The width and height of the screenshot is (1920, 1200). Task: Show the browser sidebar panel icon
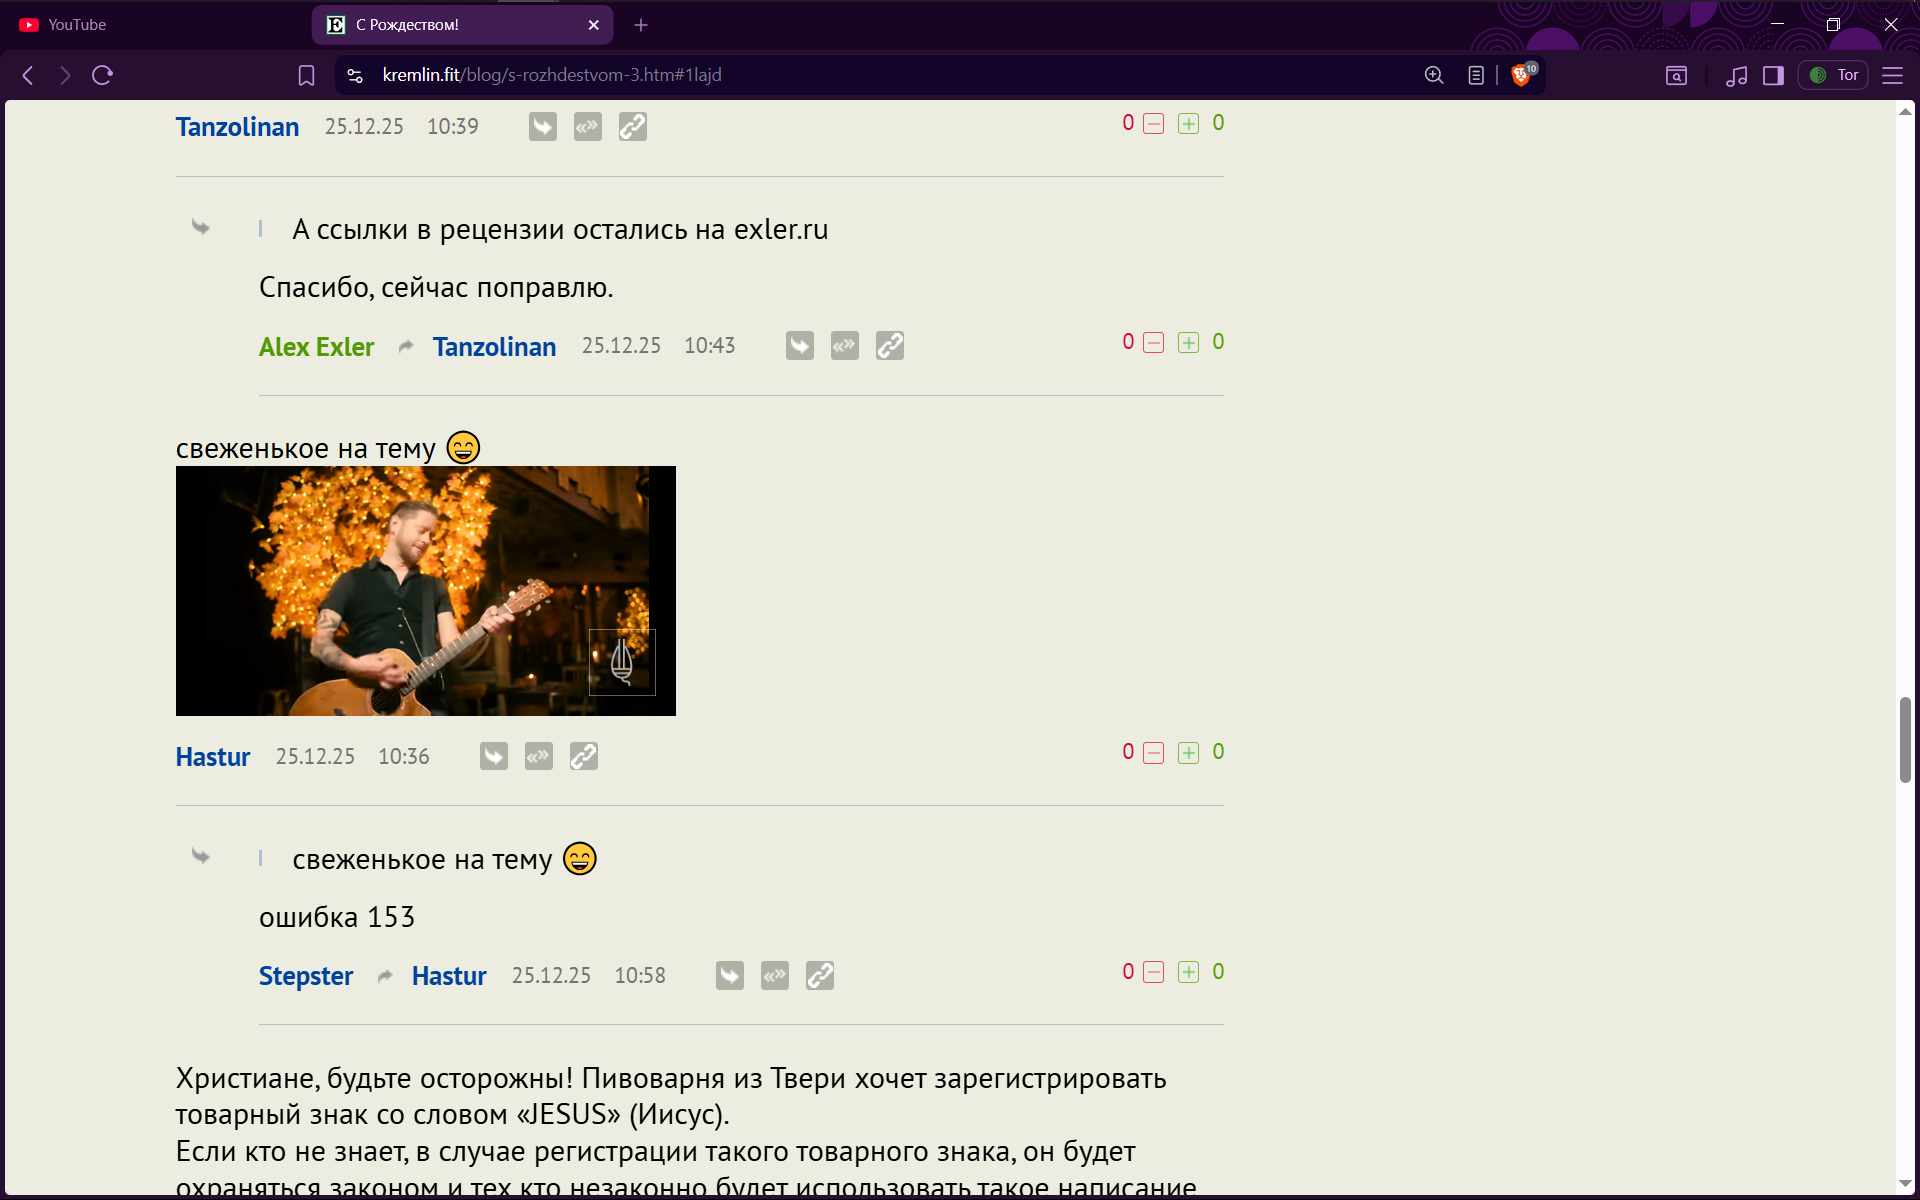pyautogui.click(x=1773, y=76)
